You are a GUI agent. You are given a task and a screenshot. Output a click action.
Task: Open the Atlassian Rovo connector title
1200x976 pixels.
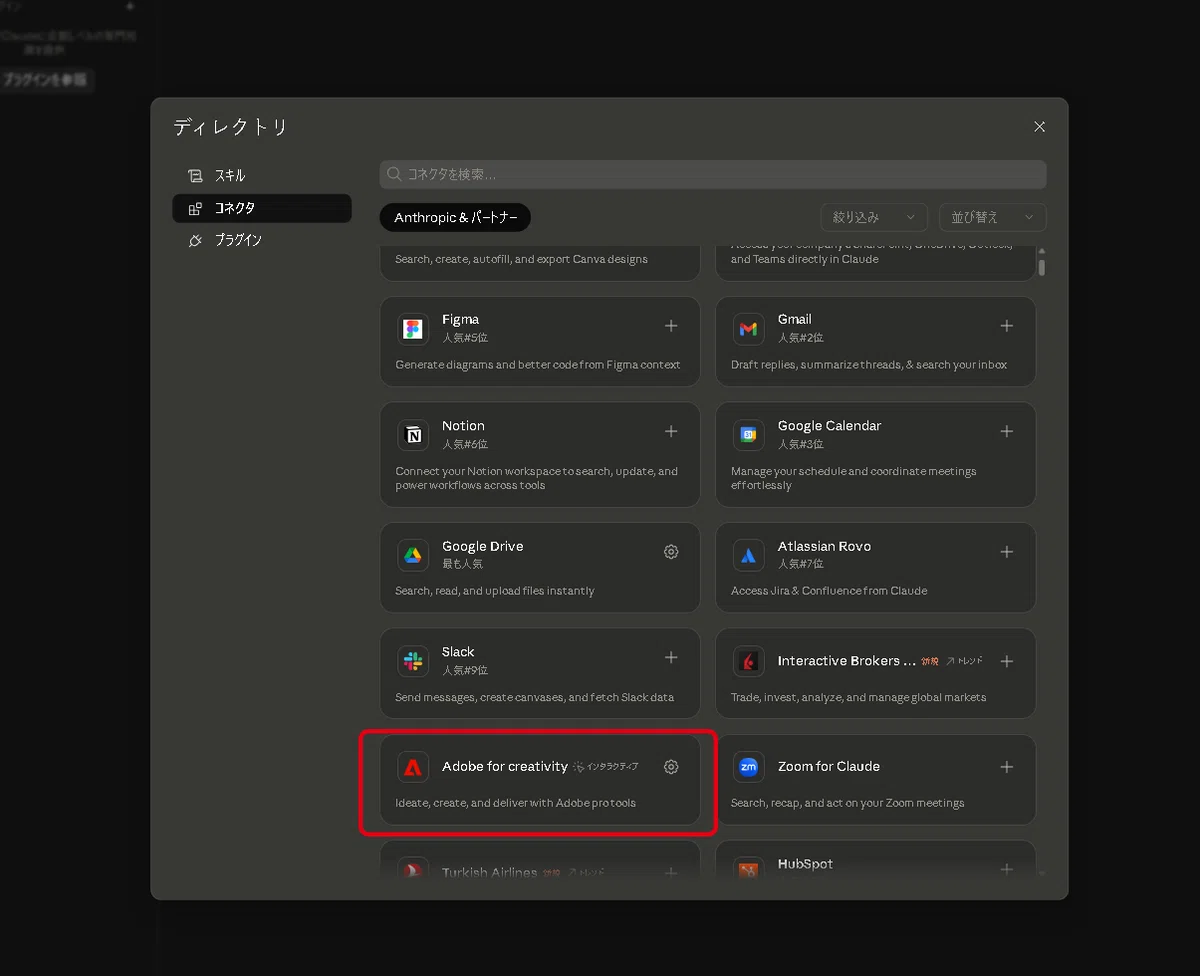click(825, 546)
